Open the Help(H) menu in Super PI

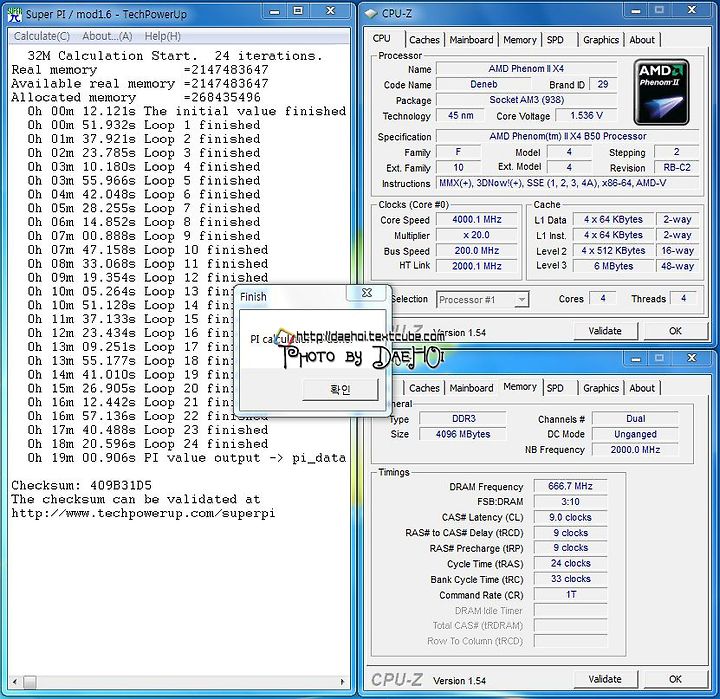163,36
